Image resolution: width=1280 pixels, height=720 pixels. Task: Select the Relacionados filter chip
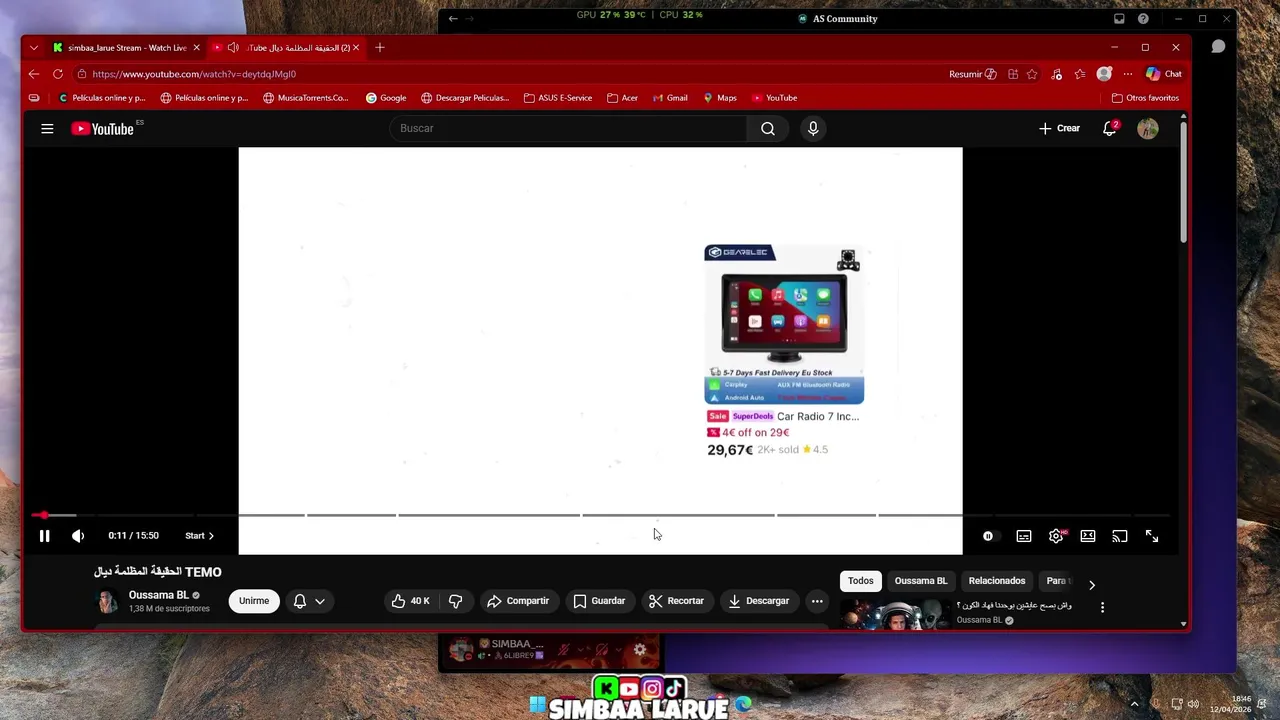click(x=997, y=581)
